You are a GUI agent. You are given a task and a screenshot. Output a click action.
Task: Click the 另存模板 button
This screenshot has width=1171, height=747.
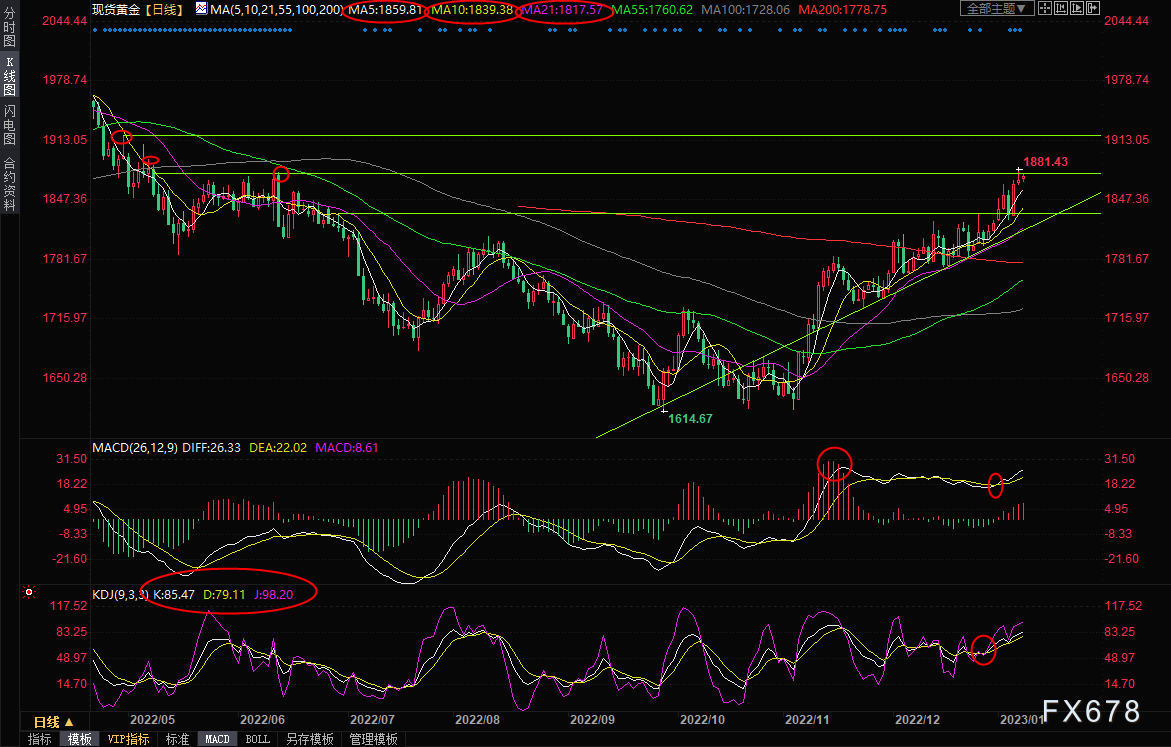(309, 739)
